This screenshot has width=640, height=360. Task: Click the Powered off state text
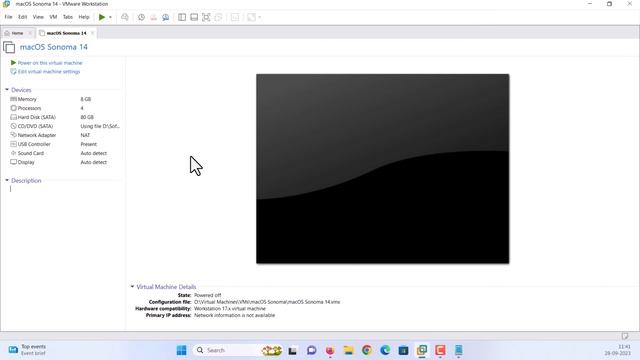click(x=208, y=295)
